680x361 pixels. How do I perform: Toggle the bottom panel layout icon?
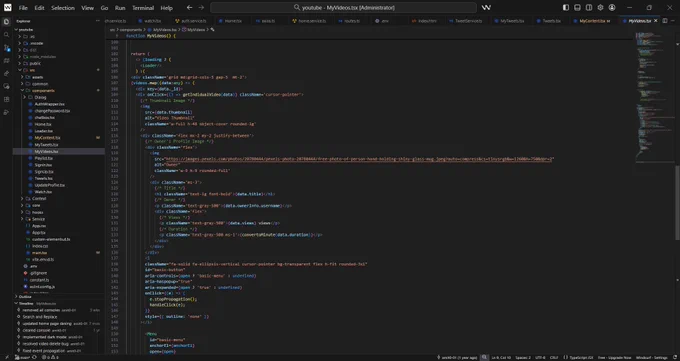(577, 7)
